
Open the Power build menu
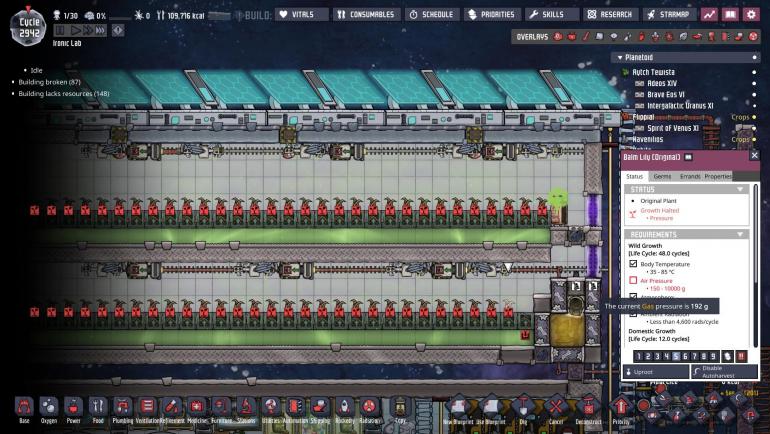click(73, 408)
